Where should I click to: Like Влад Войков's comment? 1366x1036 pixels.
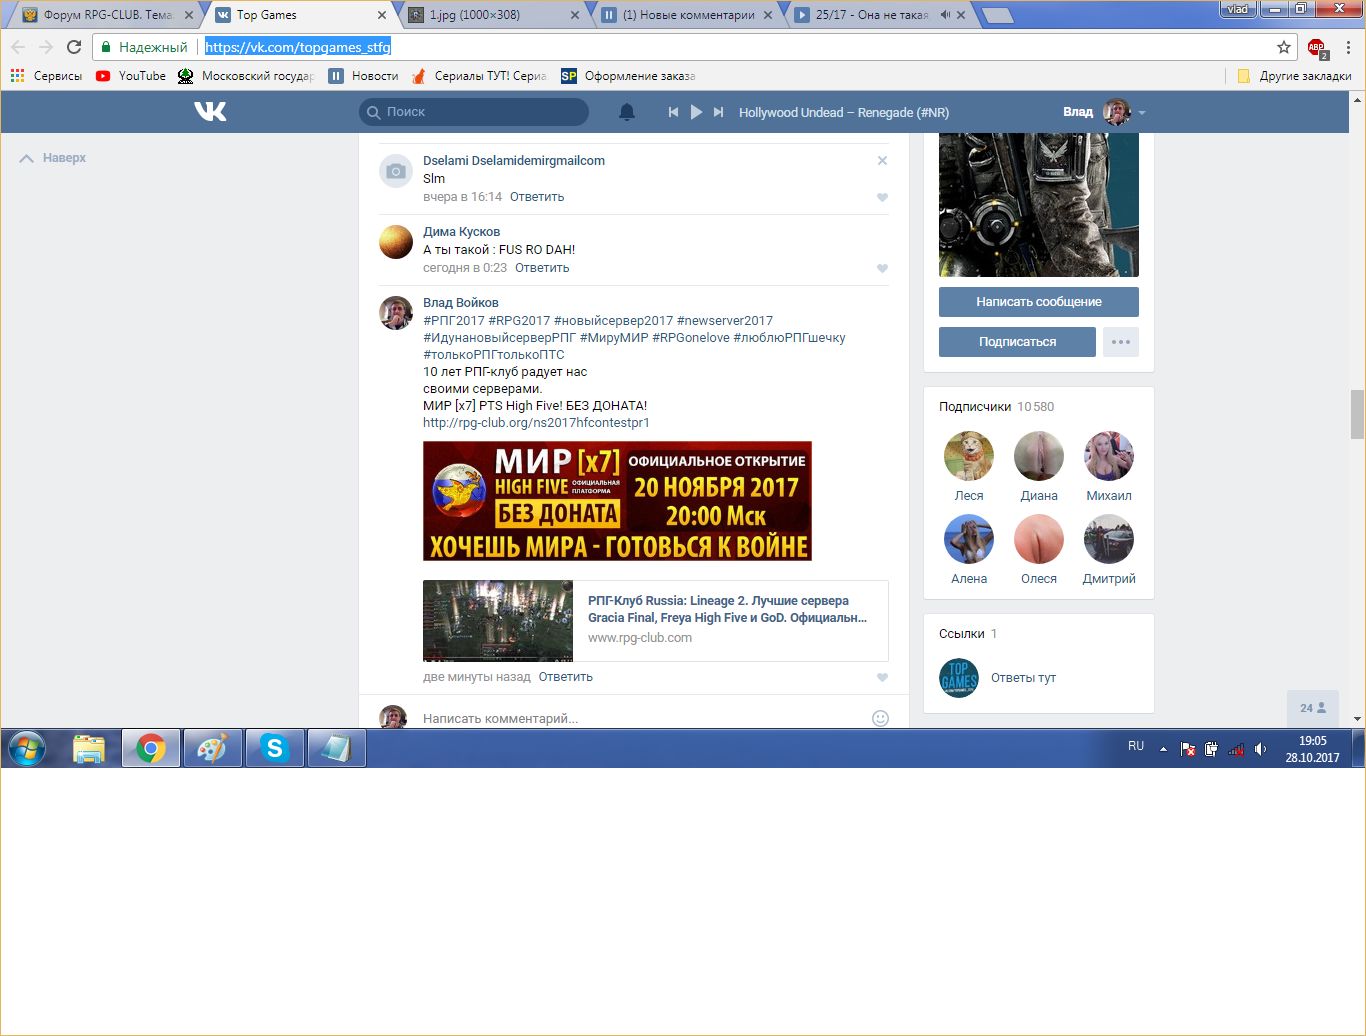pos(882,677)
